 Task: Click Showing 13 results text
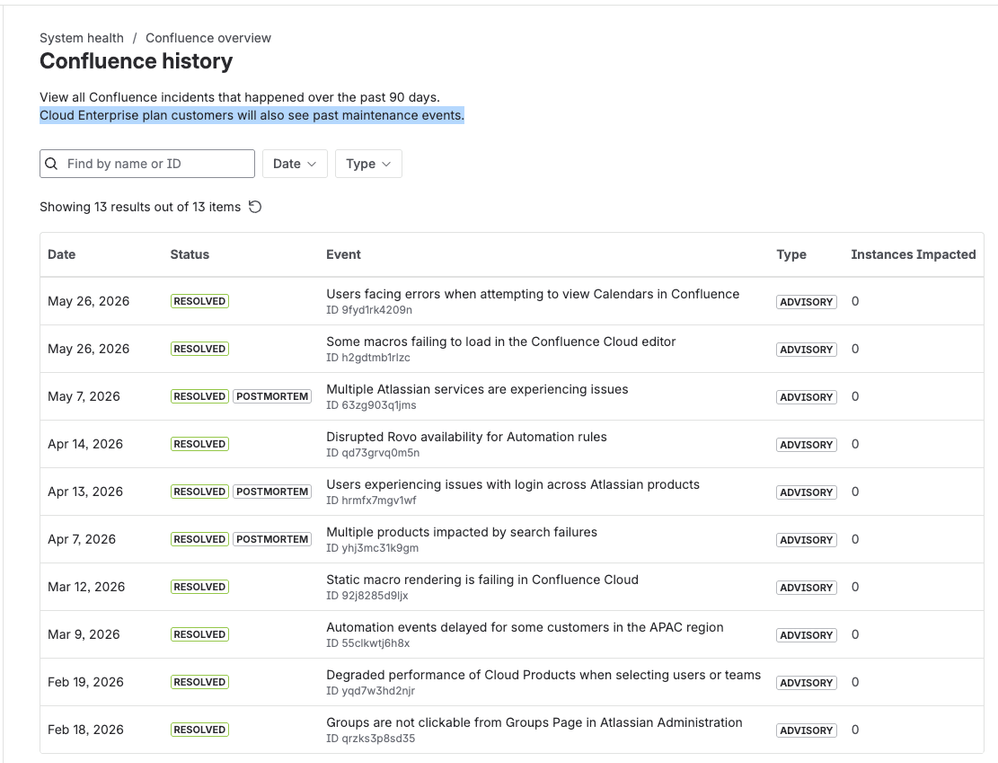pos(140,207)
